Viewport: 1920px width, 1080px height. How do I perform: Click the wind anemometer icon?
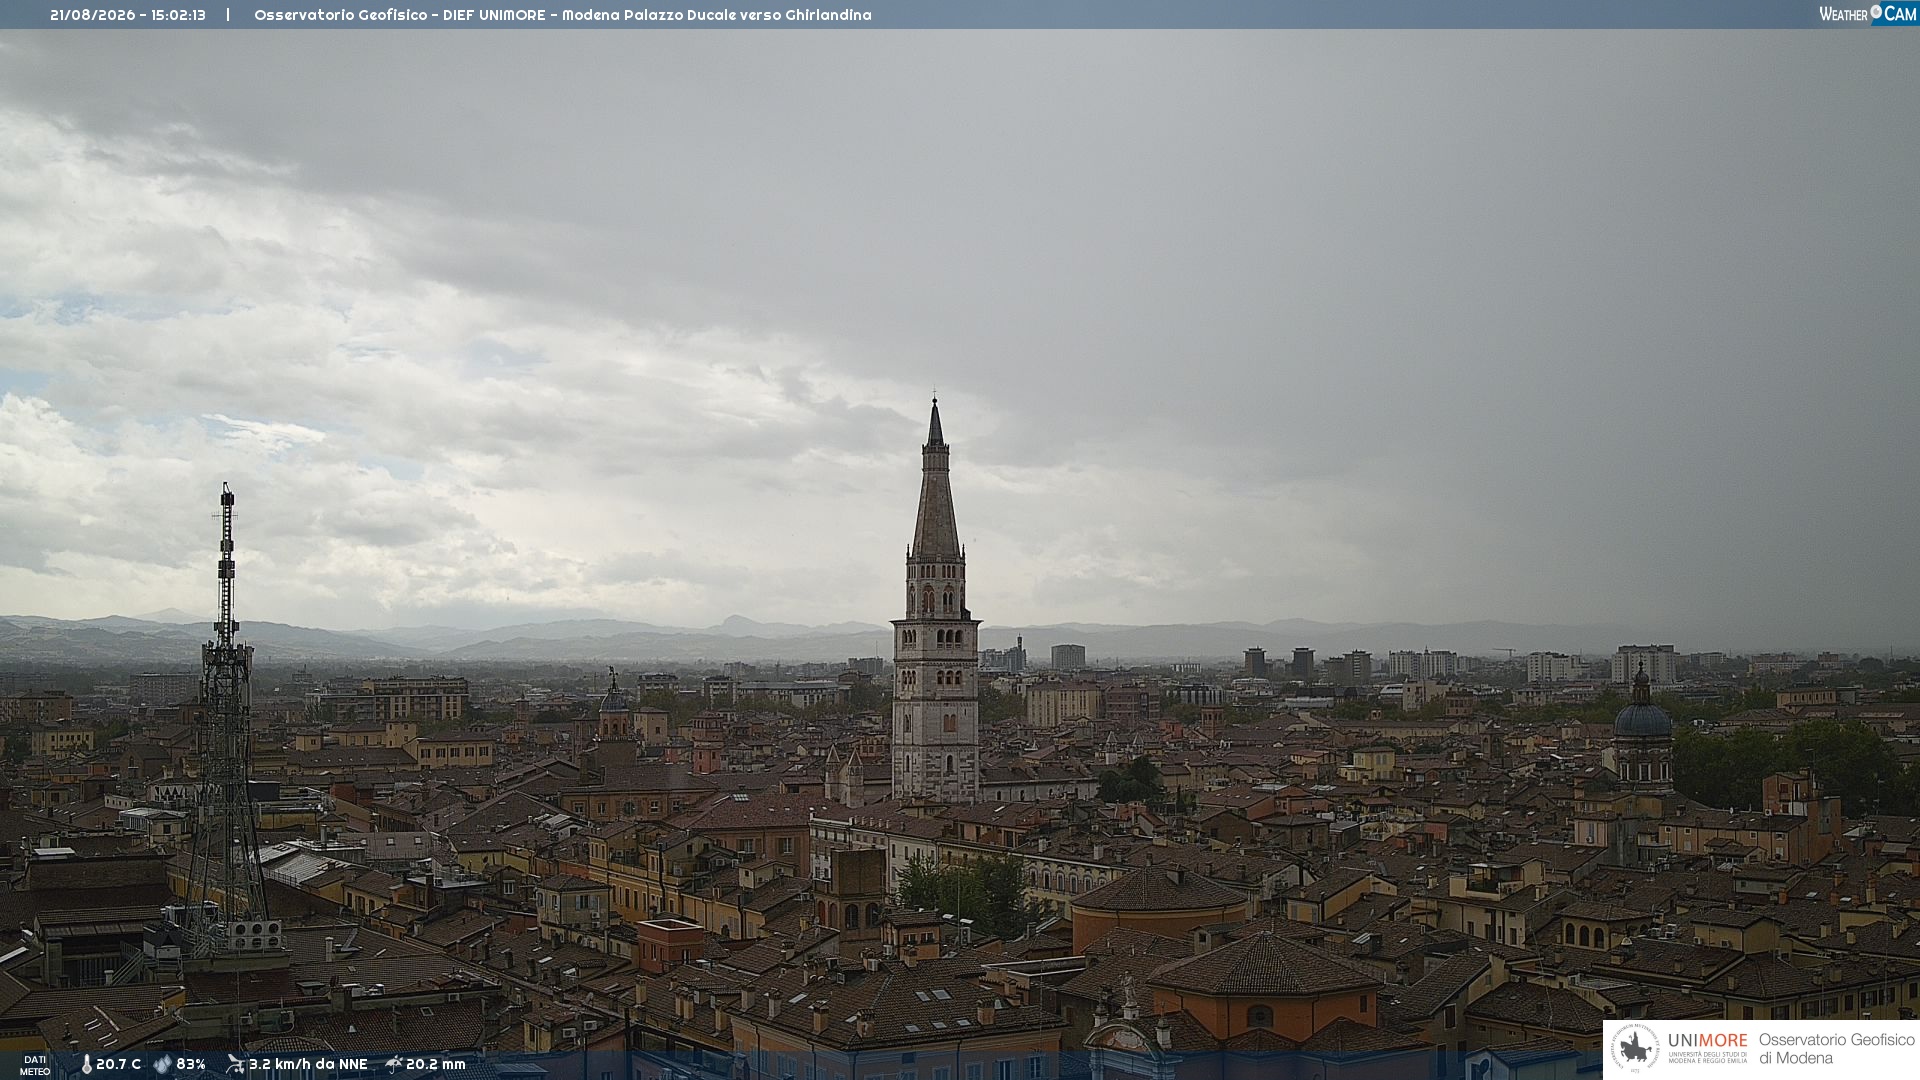pyautogui.click(x=235, y=1064)
